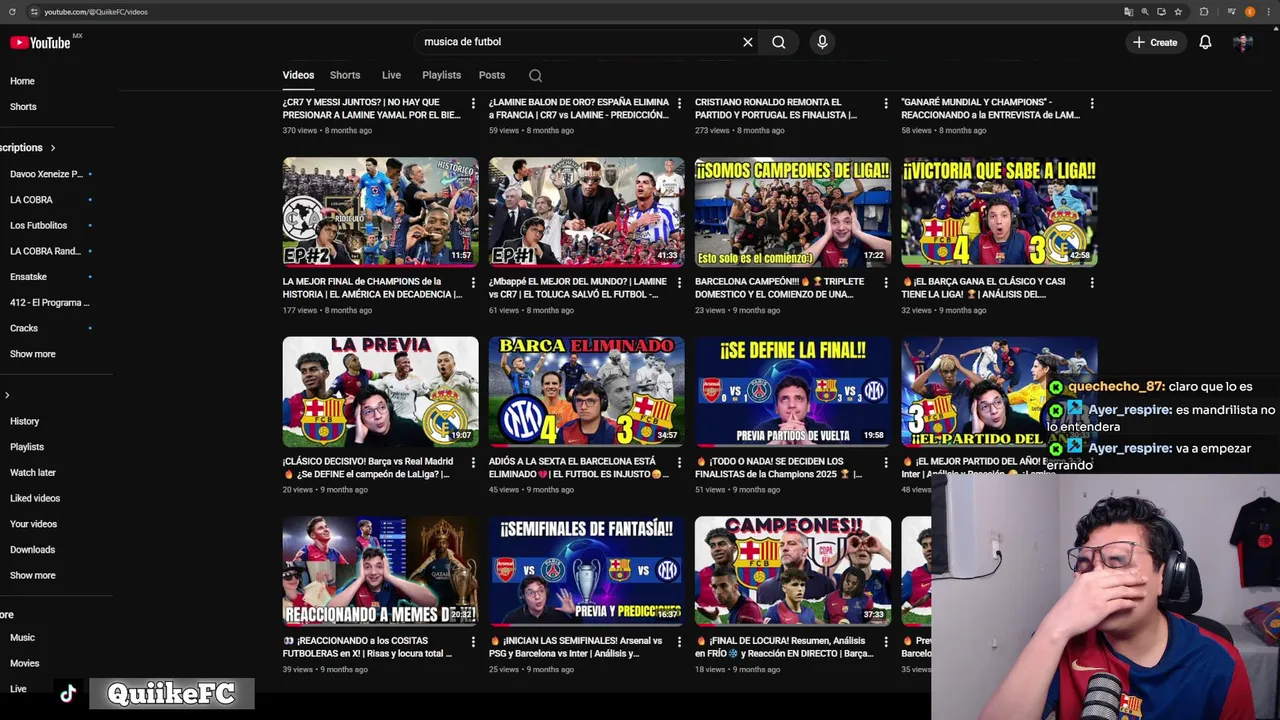
Task: Open the orange browser profile avatar
Action: pos(1250,12)
